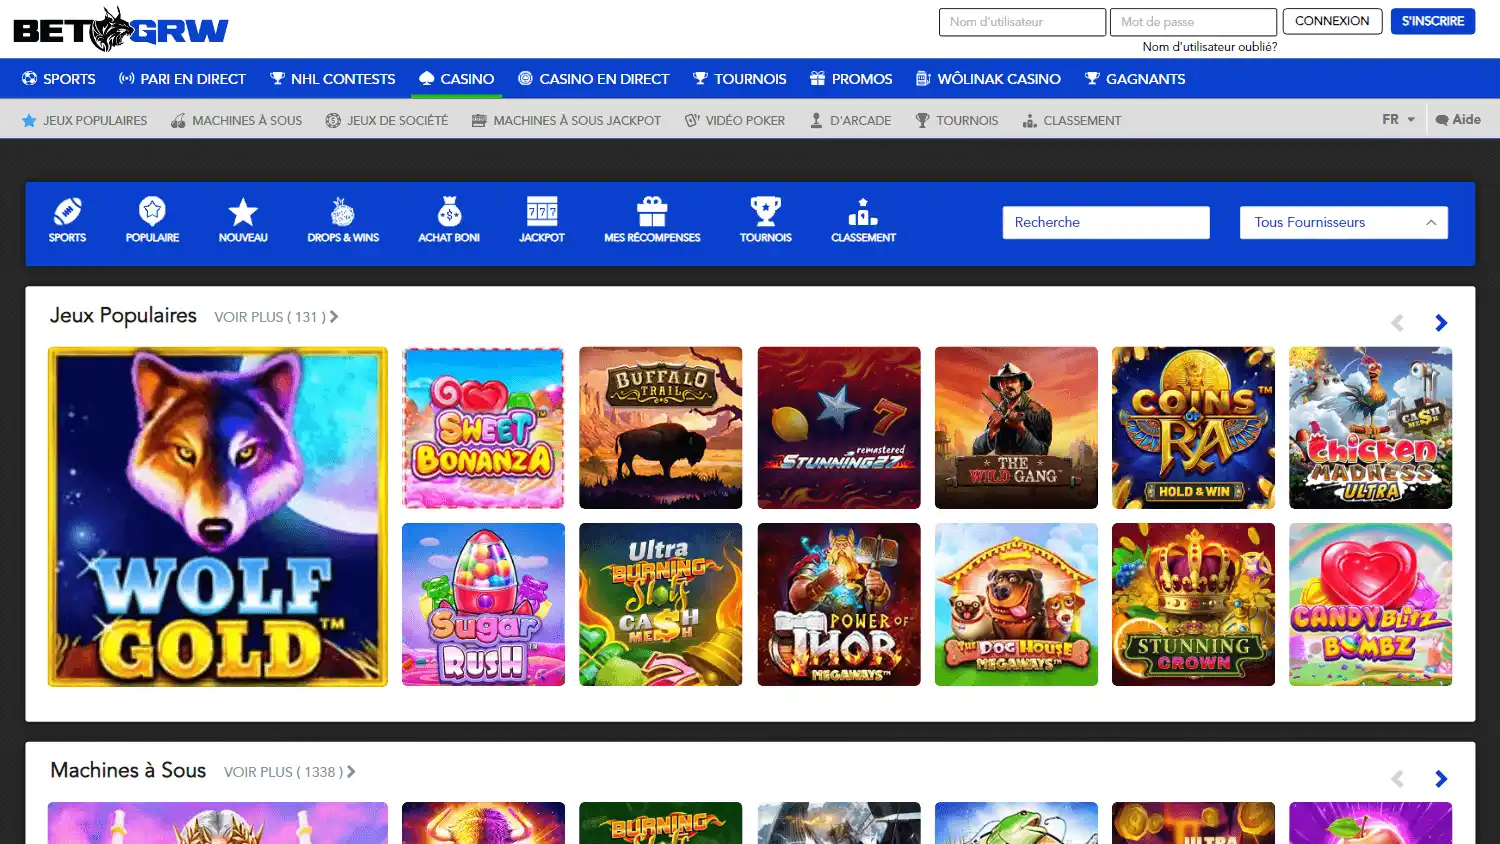Open the Sugar Rush game
1500x844 pixels.
click(483, 604)
